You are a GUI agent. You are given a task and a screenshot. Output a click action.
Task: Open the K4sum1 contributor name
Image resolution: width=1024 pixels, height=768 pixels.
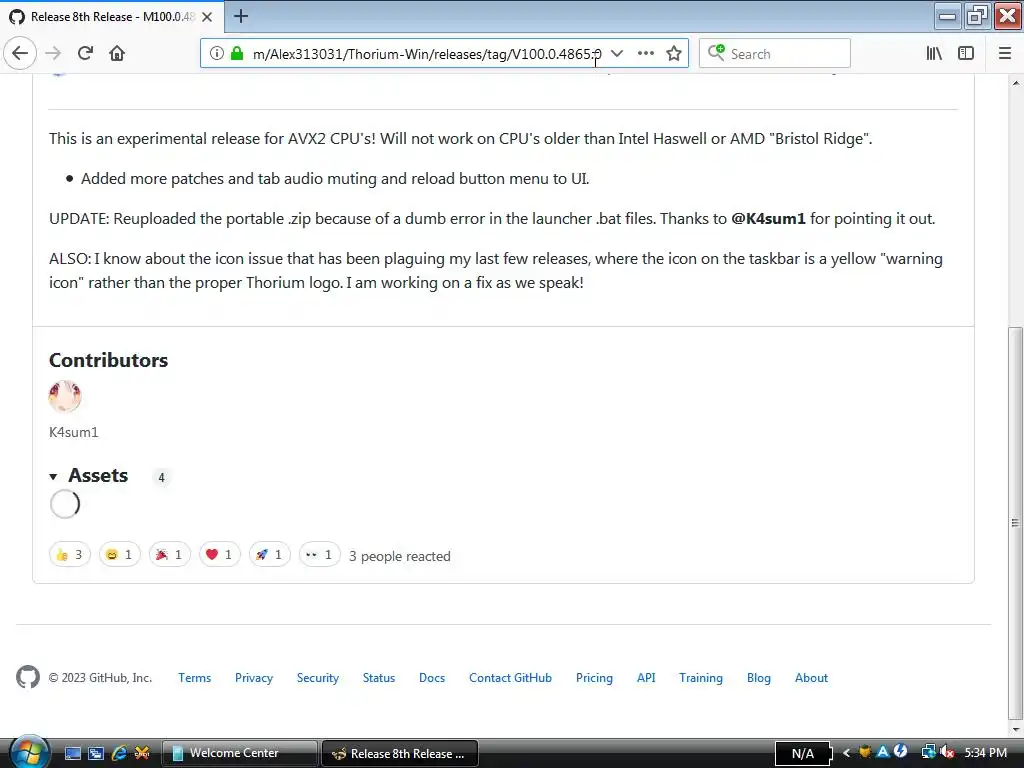[74, 432]
